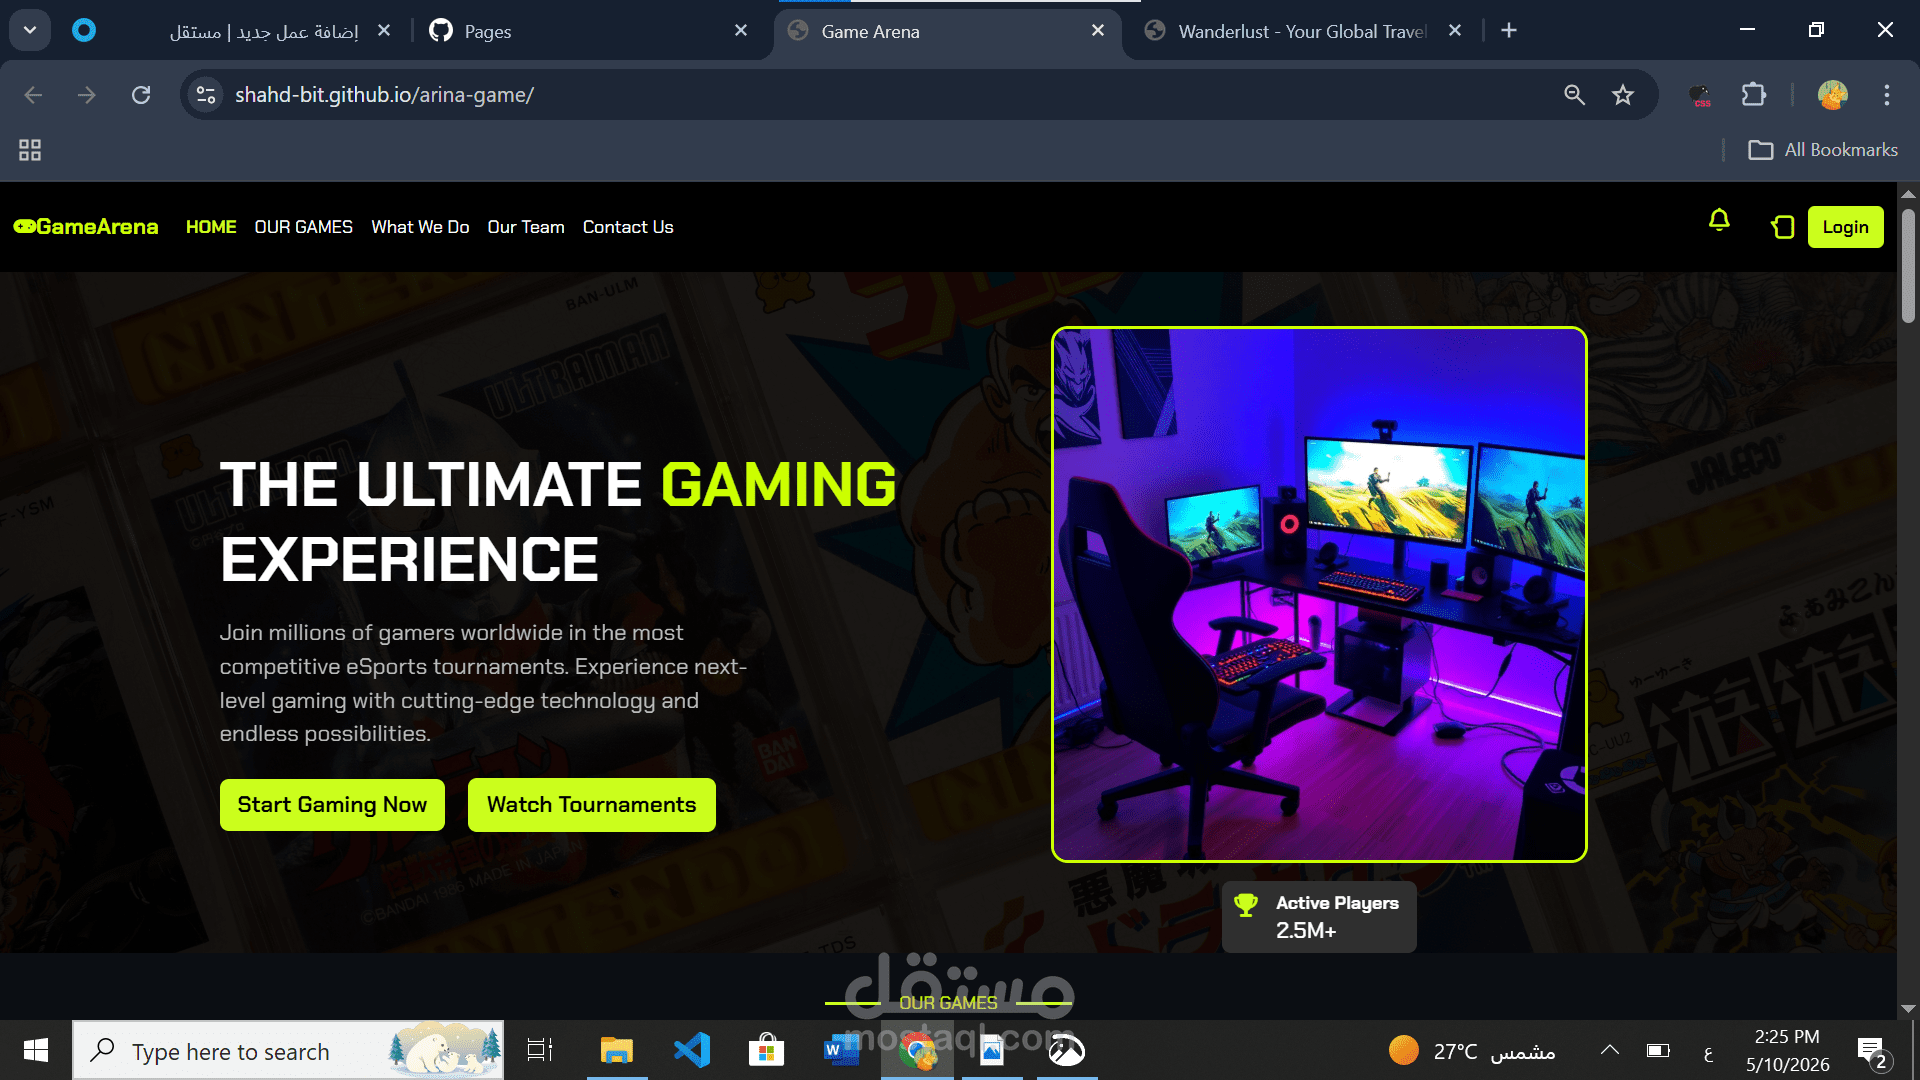Screen dimensions: 1920x1080
Task: Click the browser back arrow
Action: tap(33, 95)
